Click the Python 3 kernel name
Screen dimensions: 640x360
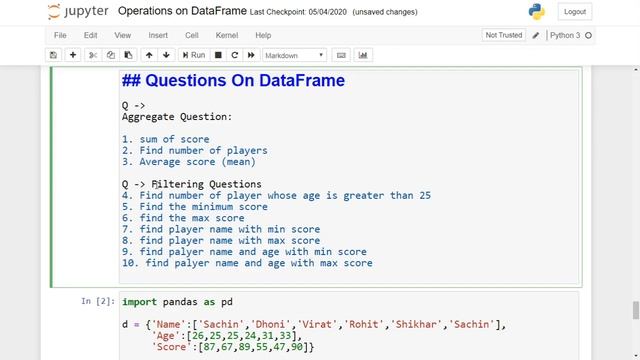click(x=565, y=36)
